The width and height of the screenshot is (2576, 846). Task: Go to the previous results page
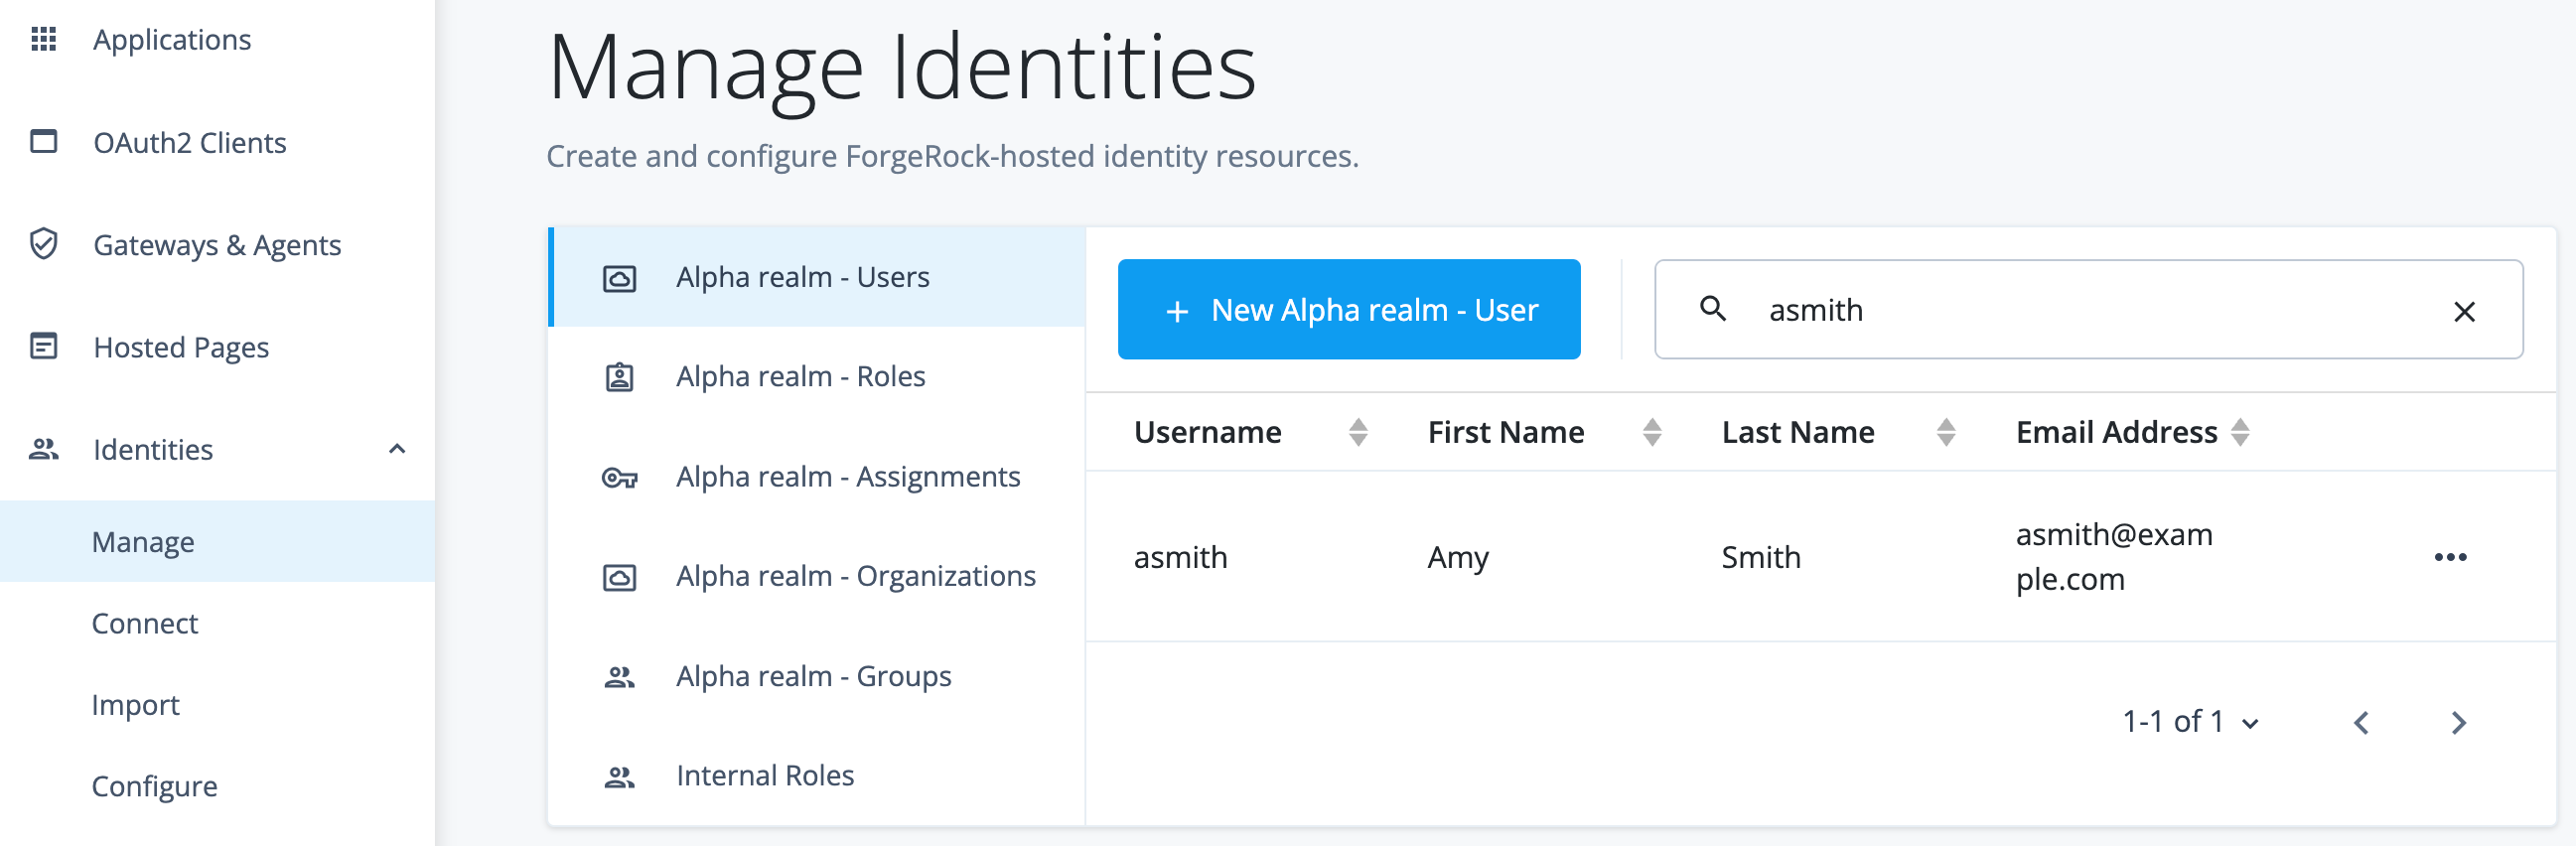coord(2361,722)
